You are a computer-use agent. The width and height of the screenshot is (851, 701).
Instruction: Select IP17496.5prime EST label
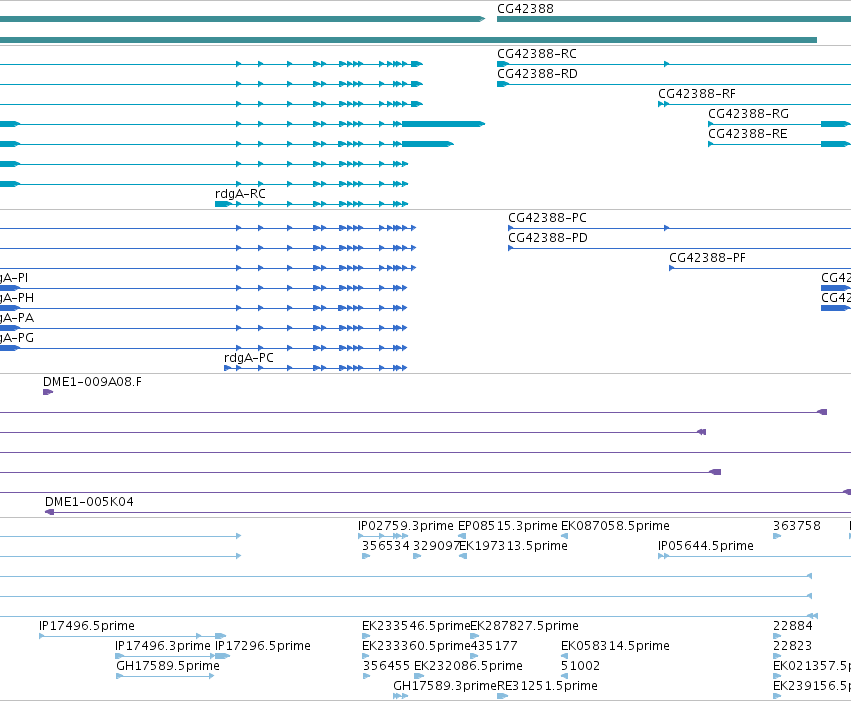(x=87, y=626)
